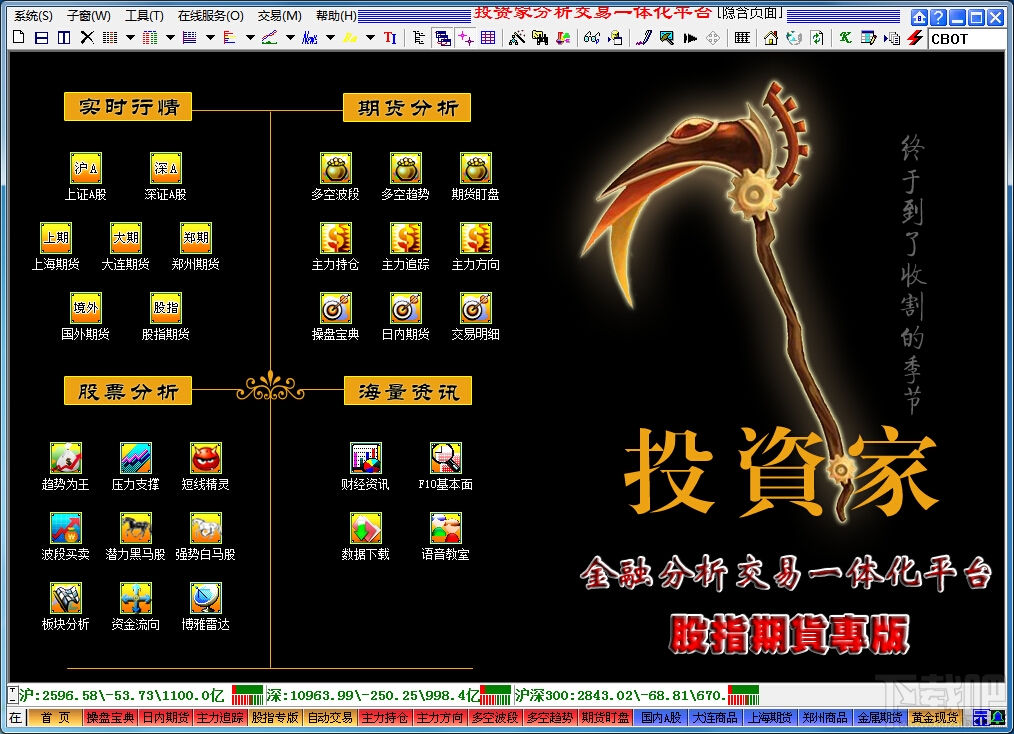Switch to the 黄金现货 bottom tab
The image size is (1014, 734).
click(935, 717)
